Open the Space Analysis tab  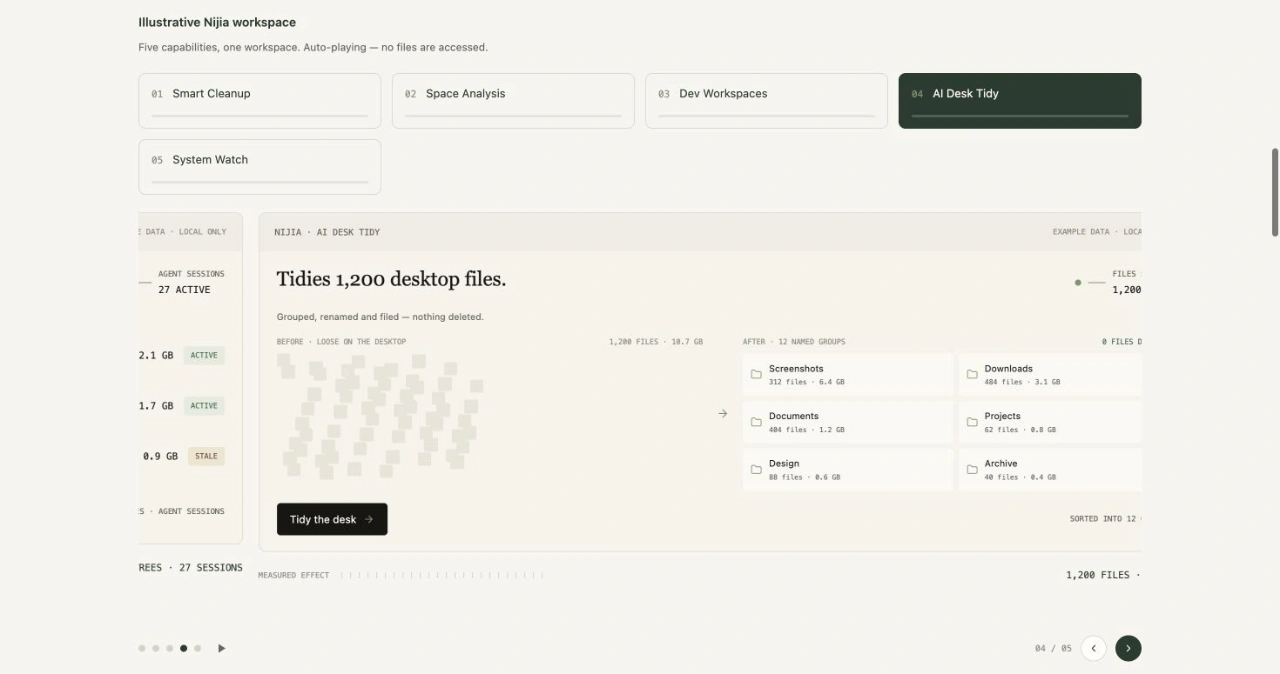pos(513,101)
